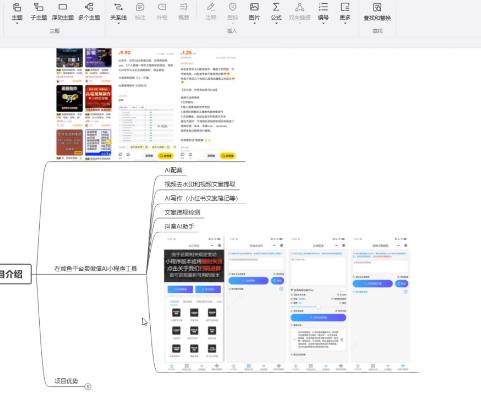Viewport: 481px width, 396px height.
Task: Click the 编号 numbering icon
Action: (x=323, y=7)
